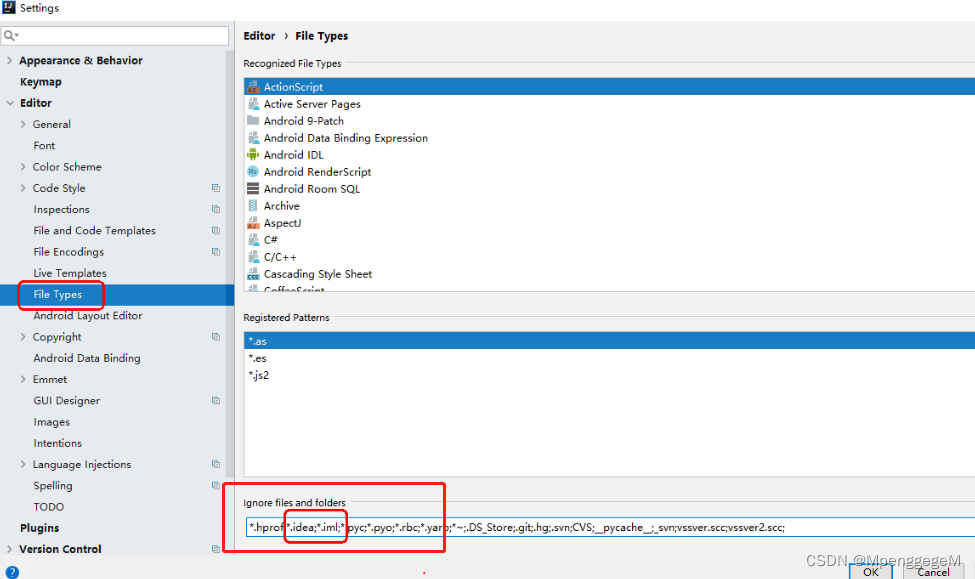Click the Android Data Binding Expression icon

click(253, 138)
